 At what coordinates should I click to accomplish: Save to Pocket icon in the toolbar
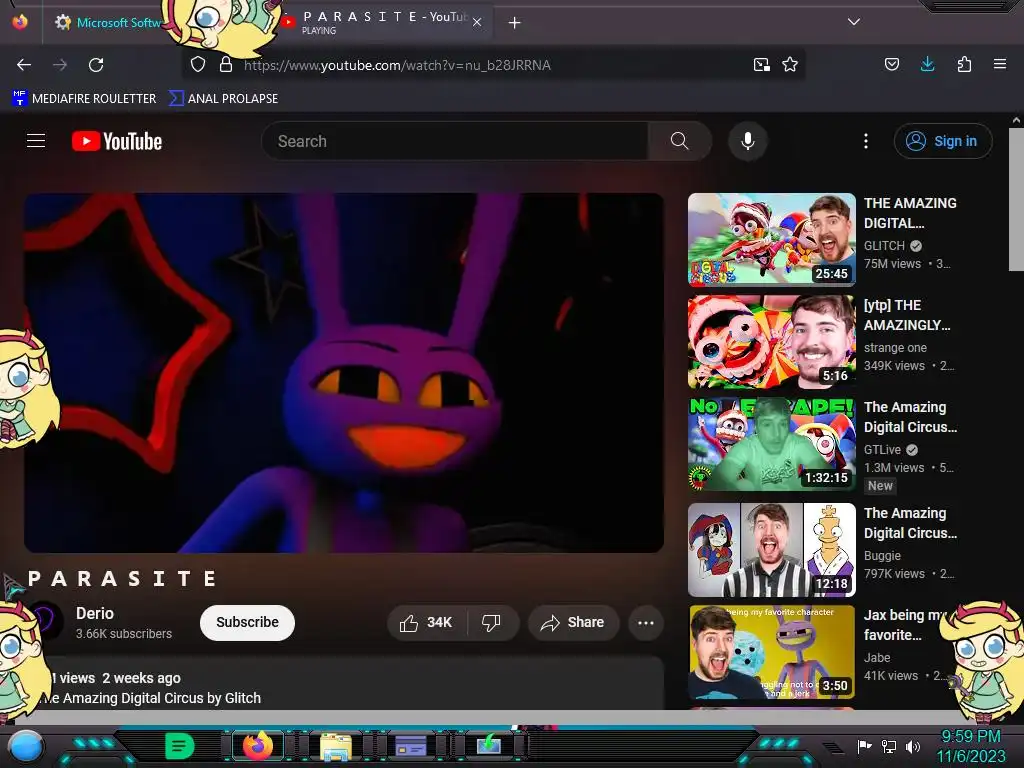point(892,64)
